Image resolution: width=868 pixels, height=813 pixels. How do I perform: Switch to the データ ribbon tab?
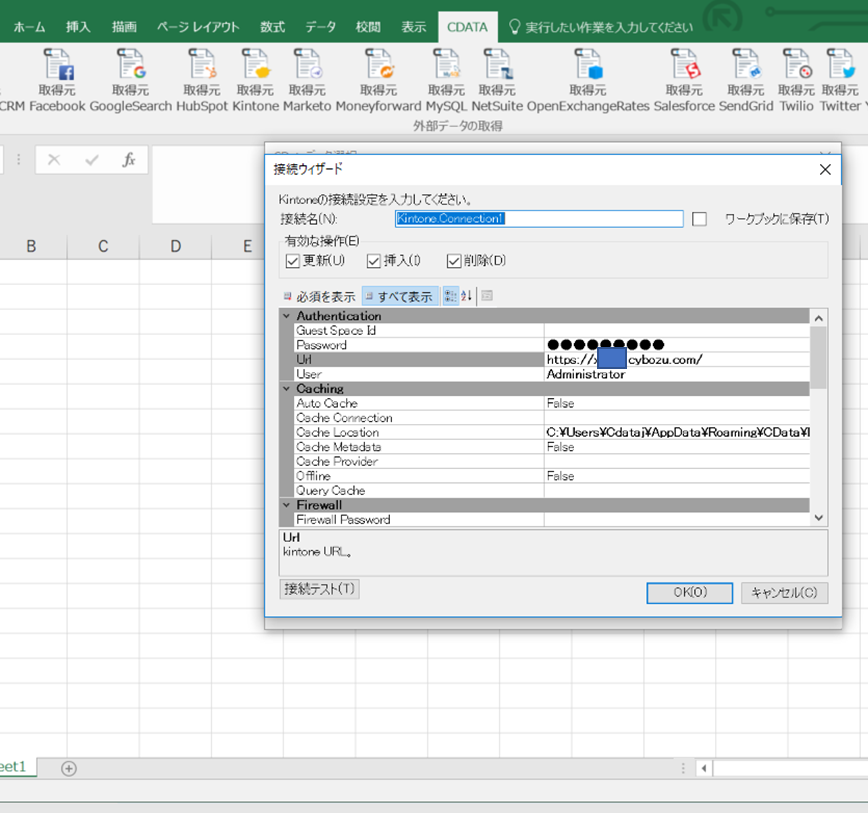[320, 28]
